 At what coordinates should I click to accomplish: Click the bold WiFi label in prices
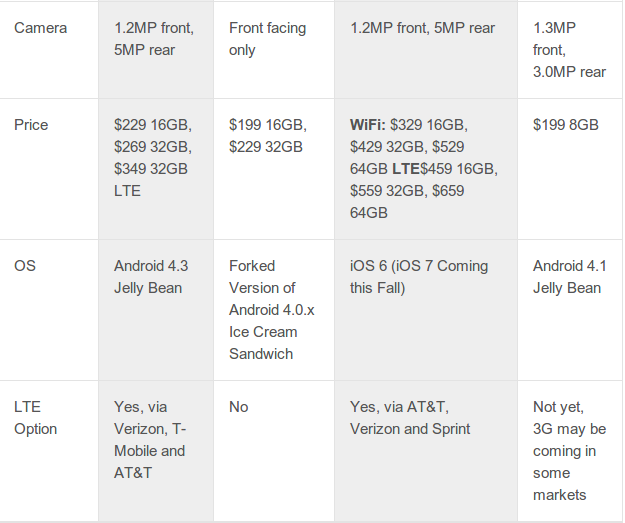click(368, 125)
